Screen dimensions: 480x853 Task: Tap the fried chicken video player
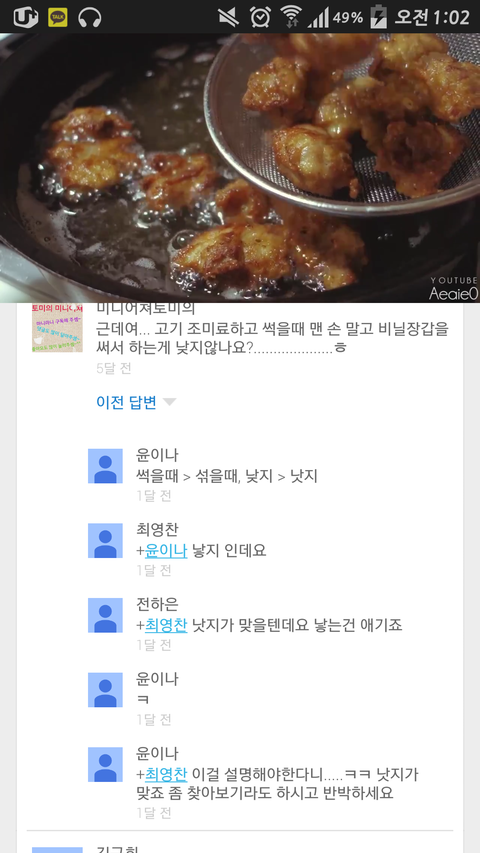(x=240, y=168)
